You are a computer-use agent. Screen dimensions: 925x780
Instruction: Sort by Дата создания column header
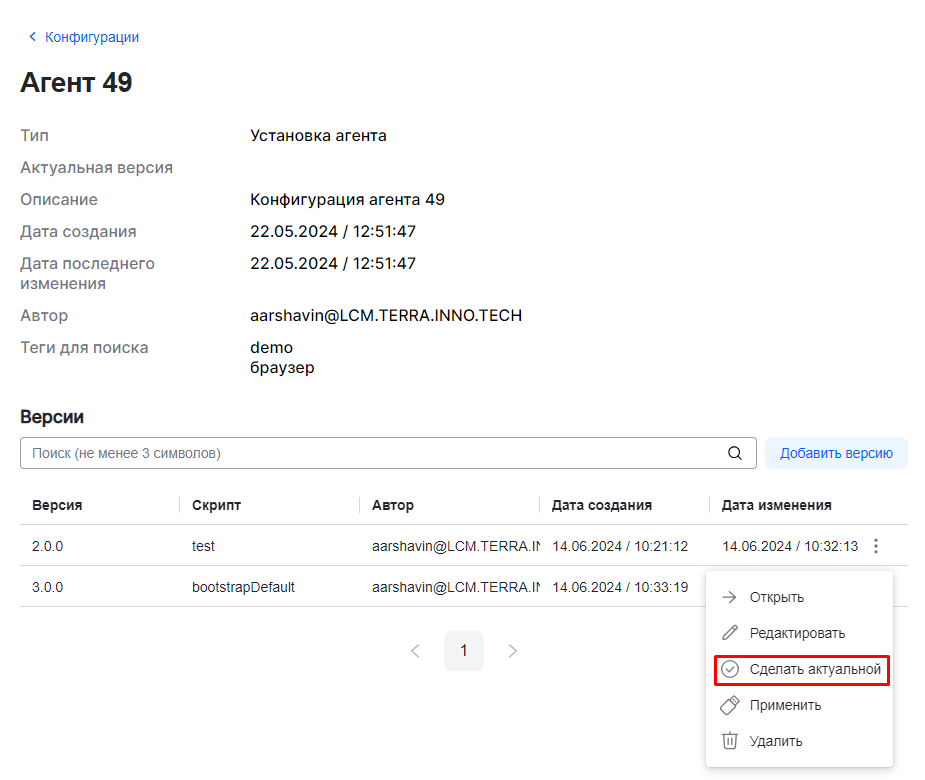(x=601, y=505)
